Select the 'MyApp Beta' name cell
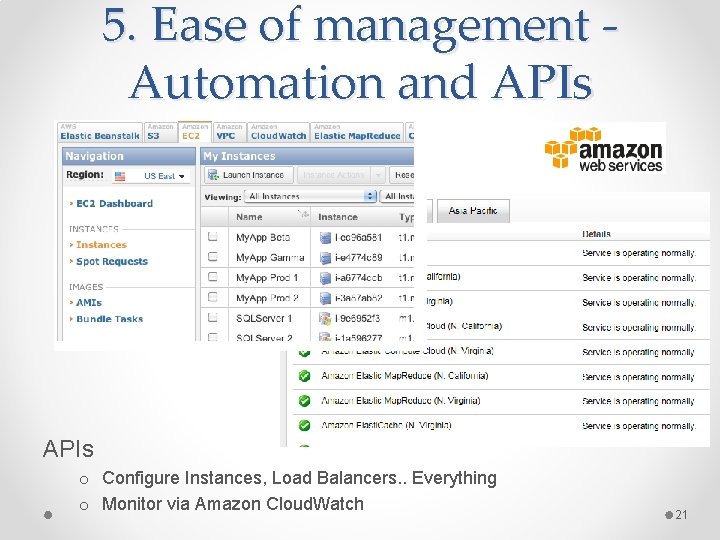Screen dimensions: 720x540 click(x=263, y=237)
